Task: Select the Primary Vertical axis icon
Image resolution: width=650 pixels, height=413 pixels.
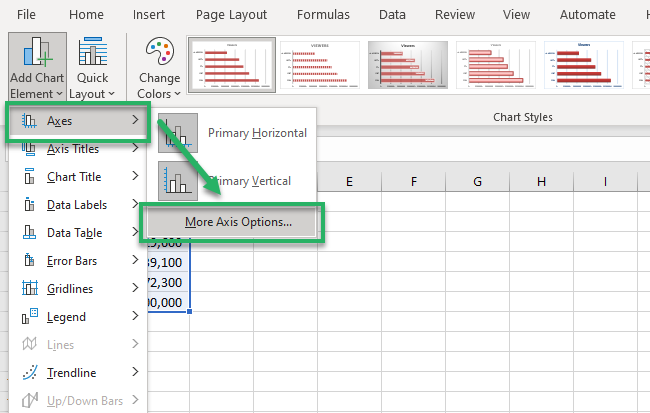Action: tap(177, 181)
